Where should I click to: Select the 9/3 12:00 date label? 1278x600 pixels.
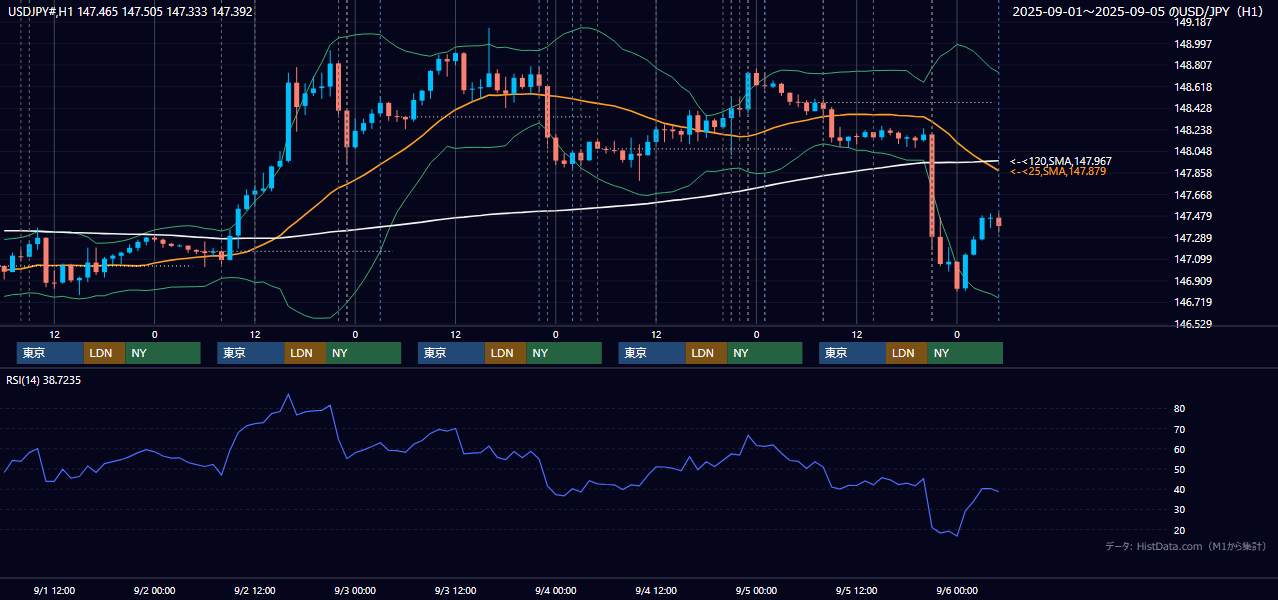tap(455, 590)
